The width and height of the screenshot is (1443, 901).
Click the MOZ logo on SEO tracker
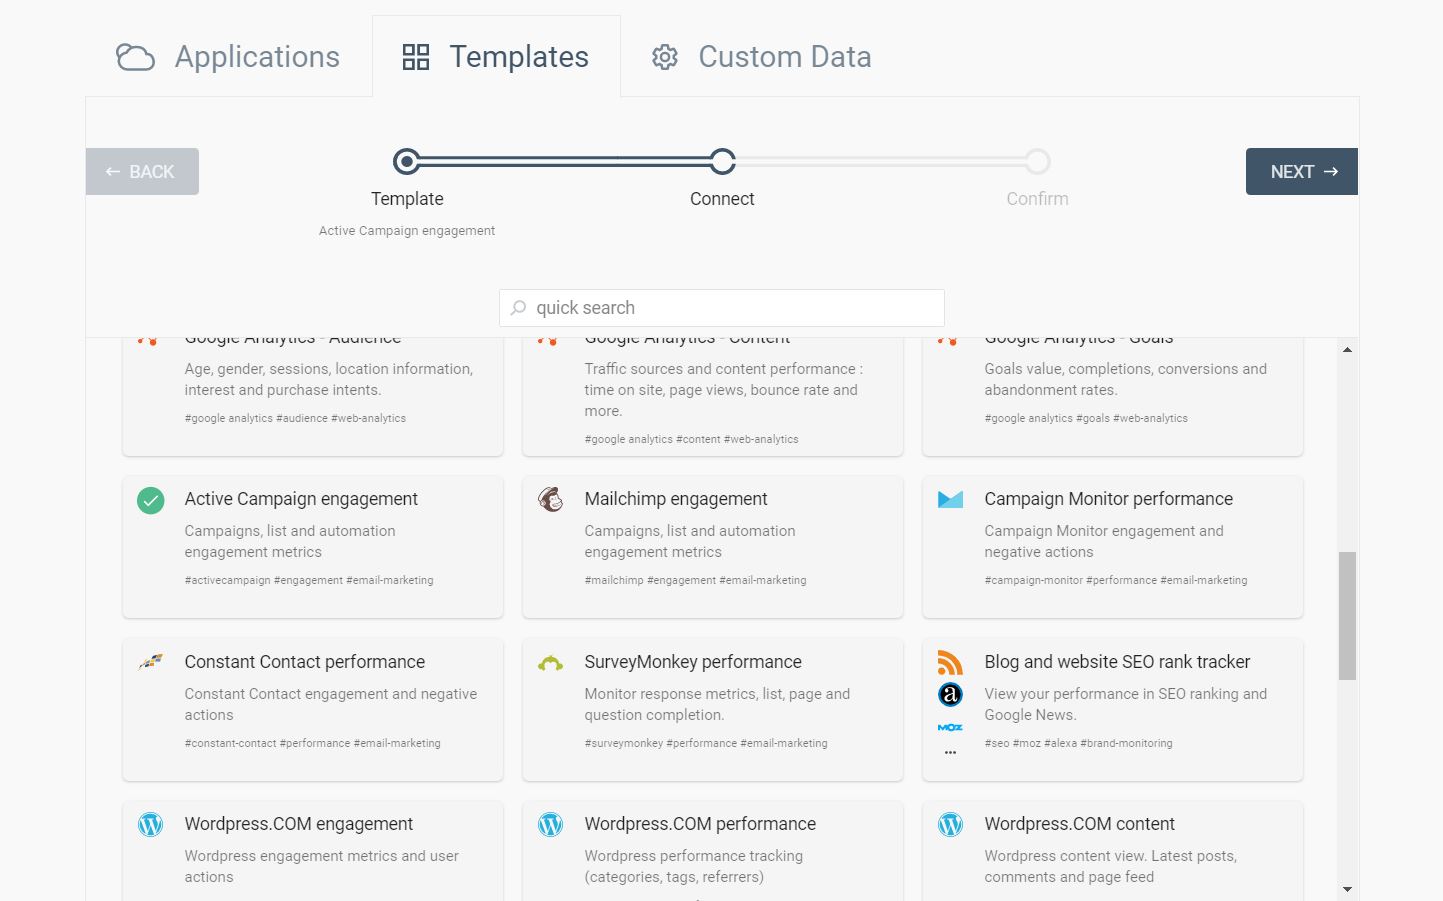[950, 727]
